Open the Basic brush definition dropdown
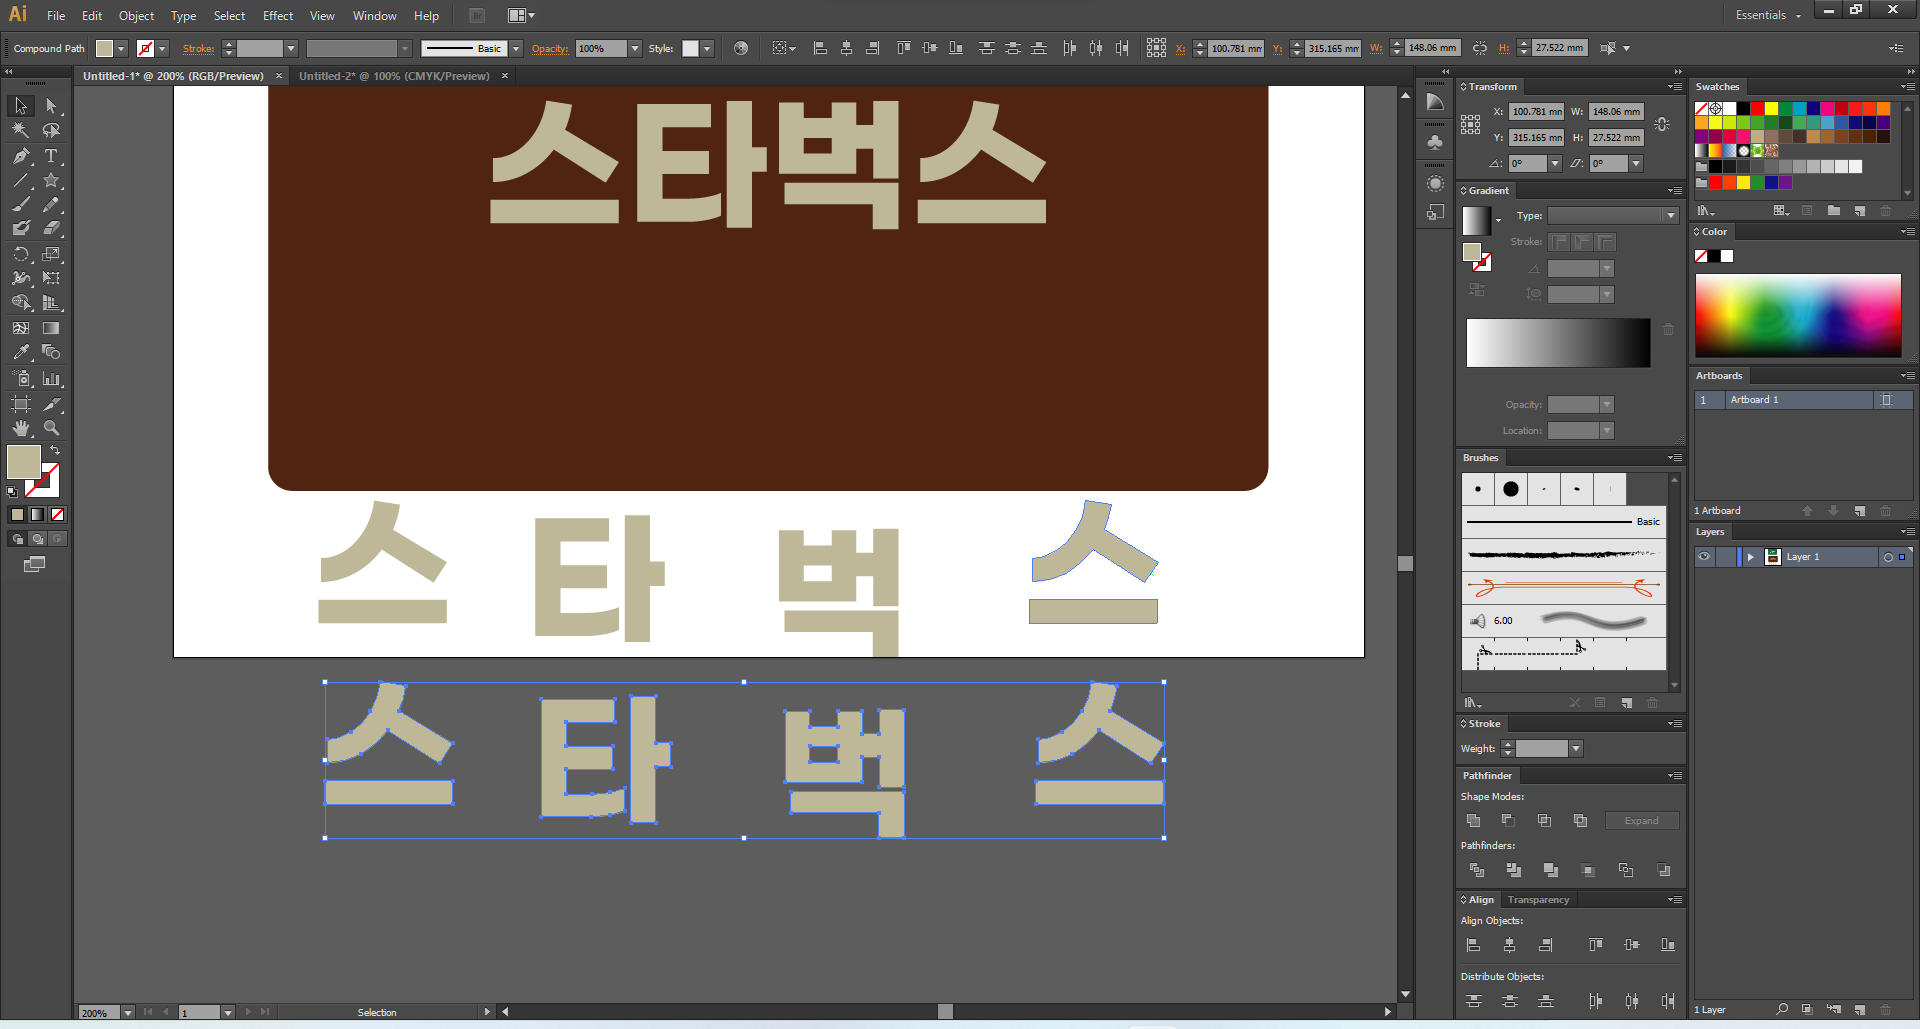Screen dimensions: 1920x1029 tap(516, 49)
